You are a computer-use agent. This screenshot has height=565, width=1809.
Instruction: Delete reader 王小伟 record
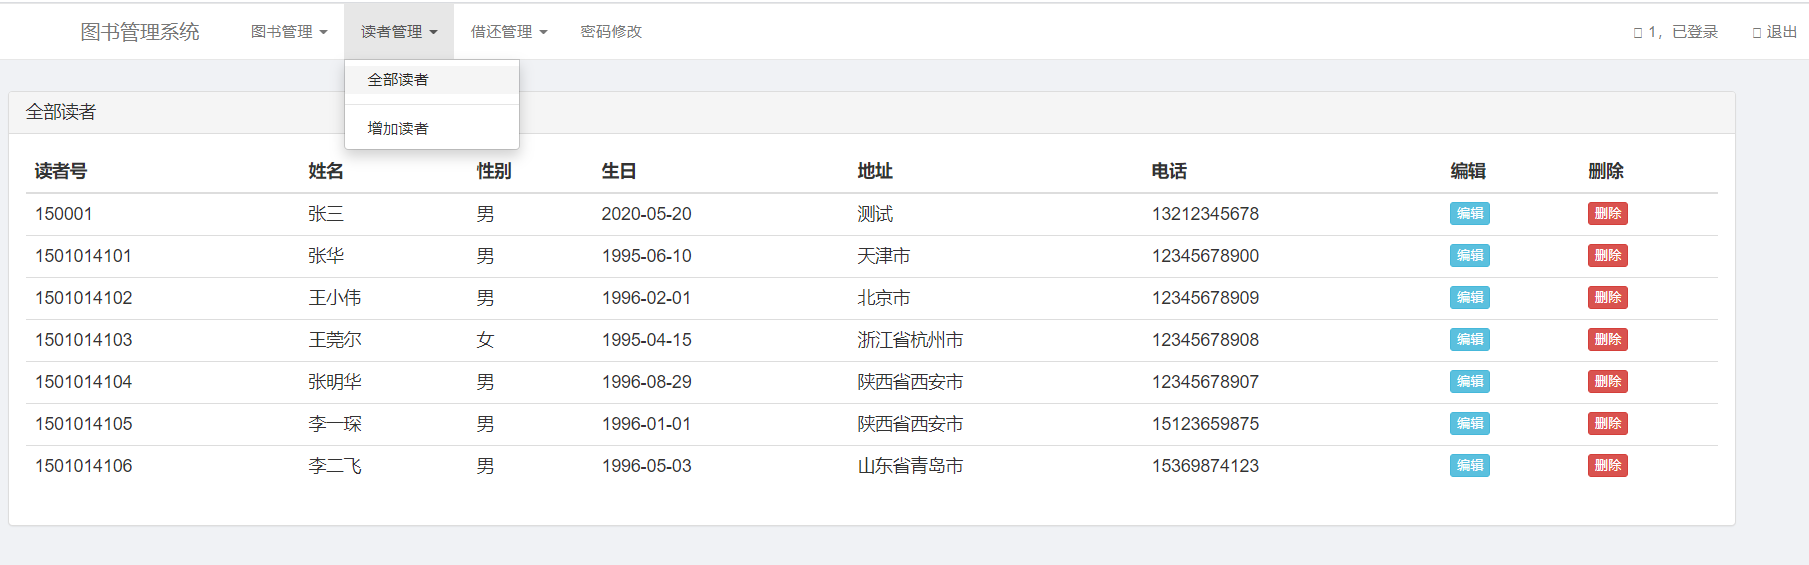pyautogui.click(x=1608, y=297)
